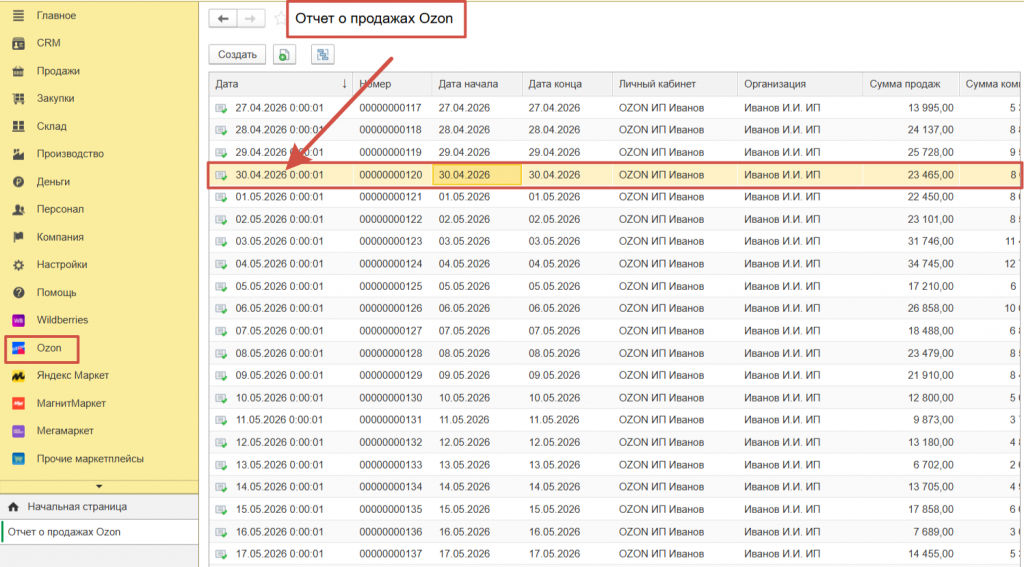Click the Wildberries logo icon
1024x567 pixels.
tap(18, 320)
